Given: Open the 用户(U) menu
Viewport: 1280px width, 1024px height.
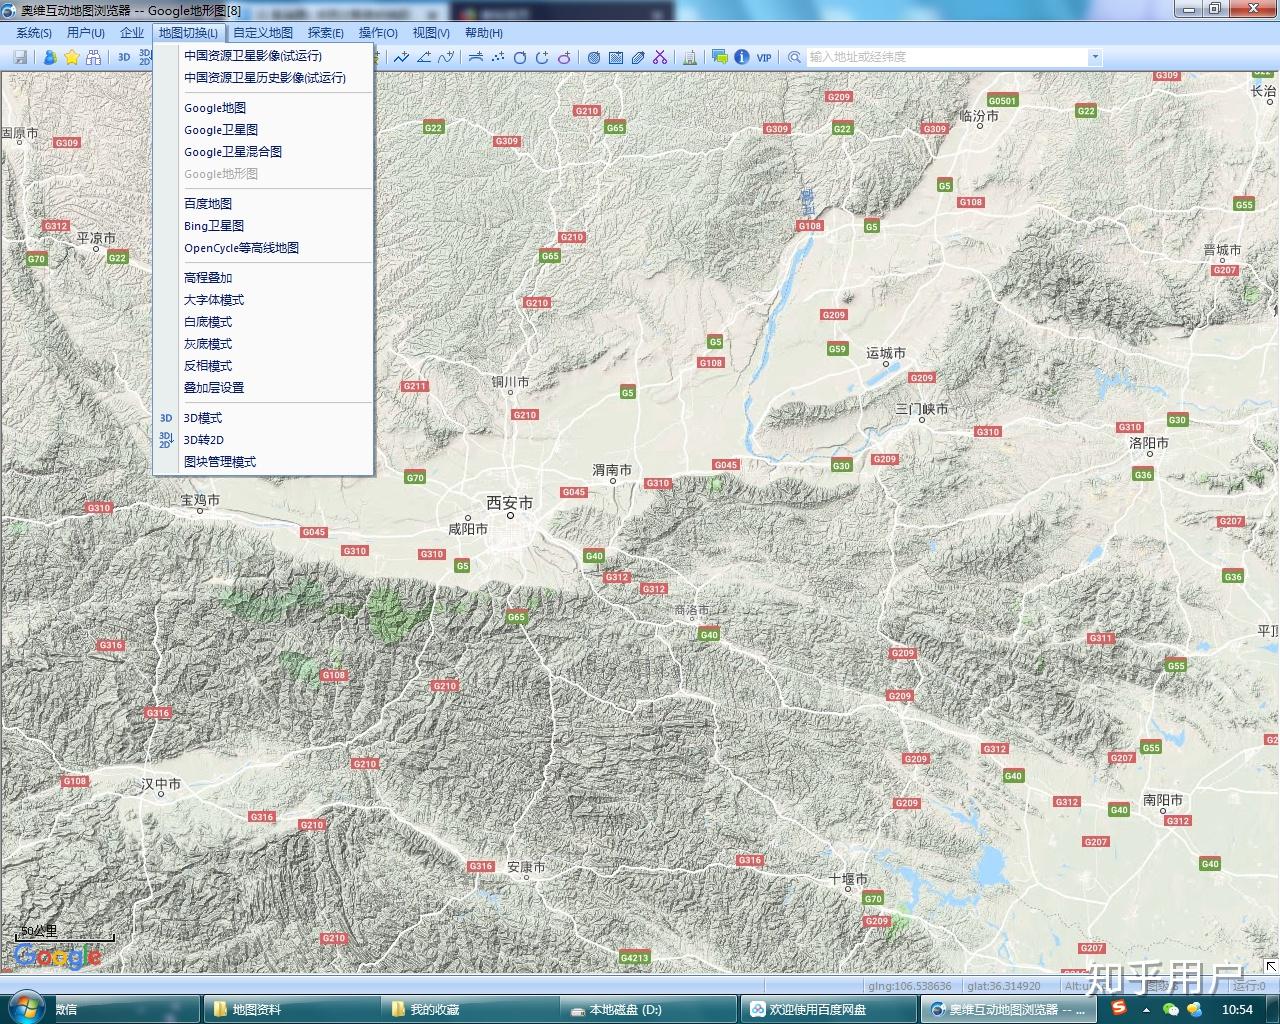Looking at the screenshot, I should tap(86, 33).
